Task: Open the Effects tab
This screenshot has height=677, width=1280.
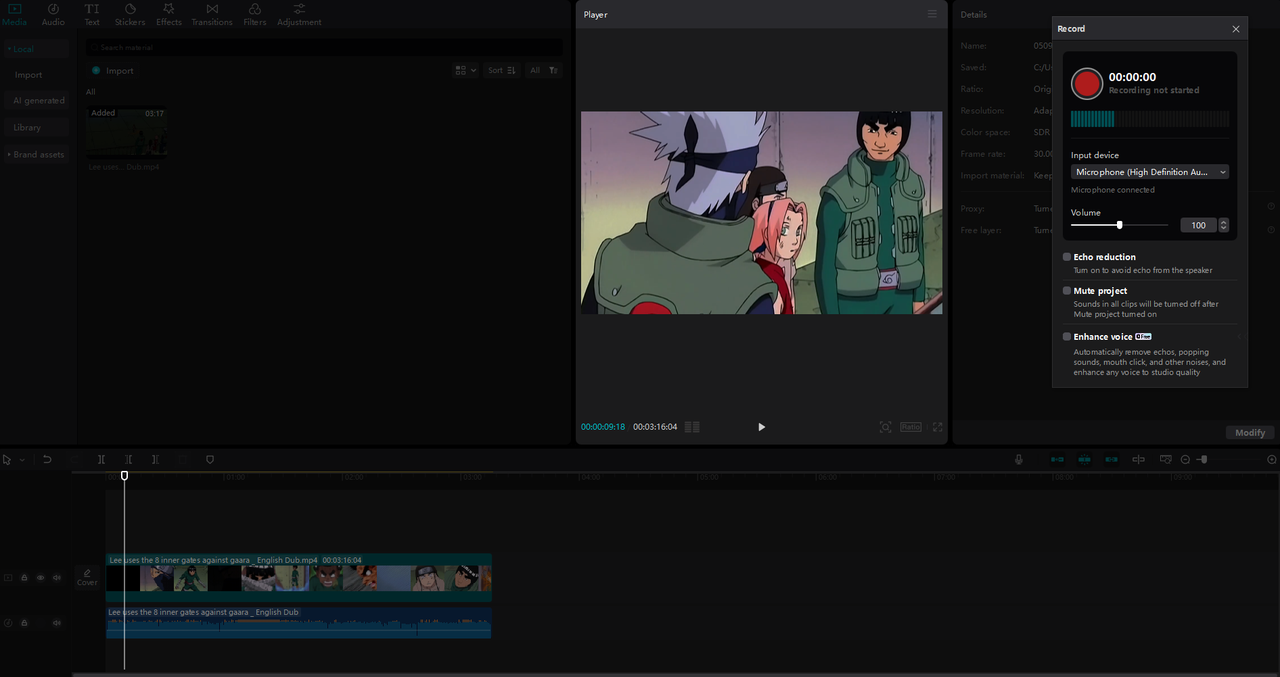Action: click(169, 14)
